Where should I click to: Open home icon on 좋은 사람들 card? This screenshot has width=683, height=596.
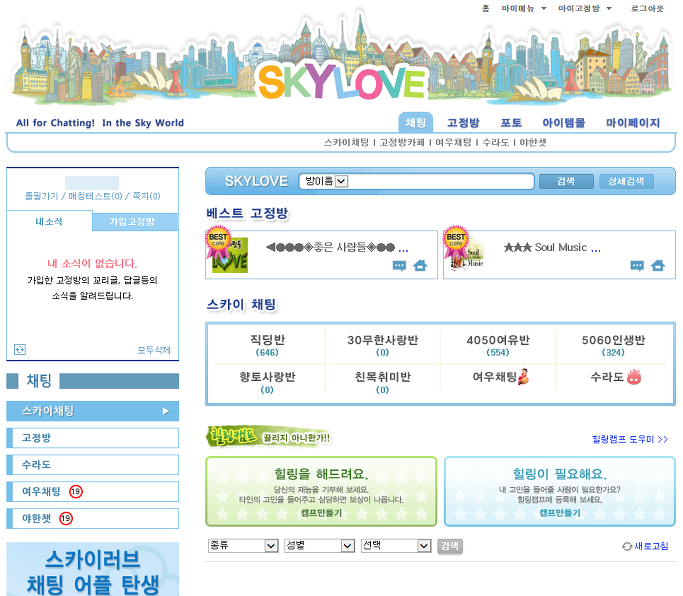tap(420, 265)
